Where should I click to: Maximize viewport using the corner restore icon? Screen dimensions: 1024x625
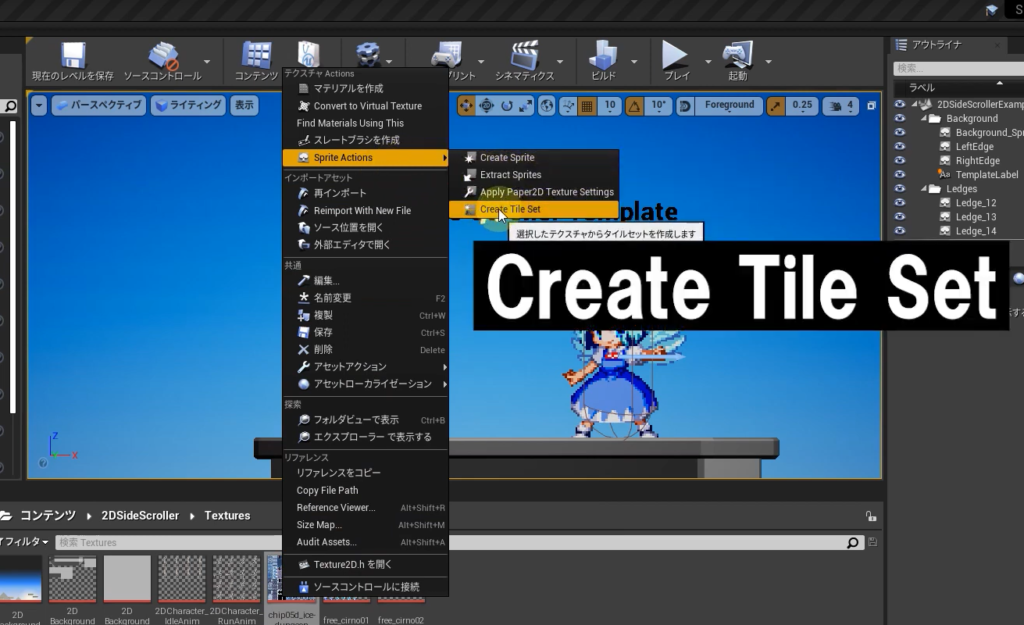871,106
